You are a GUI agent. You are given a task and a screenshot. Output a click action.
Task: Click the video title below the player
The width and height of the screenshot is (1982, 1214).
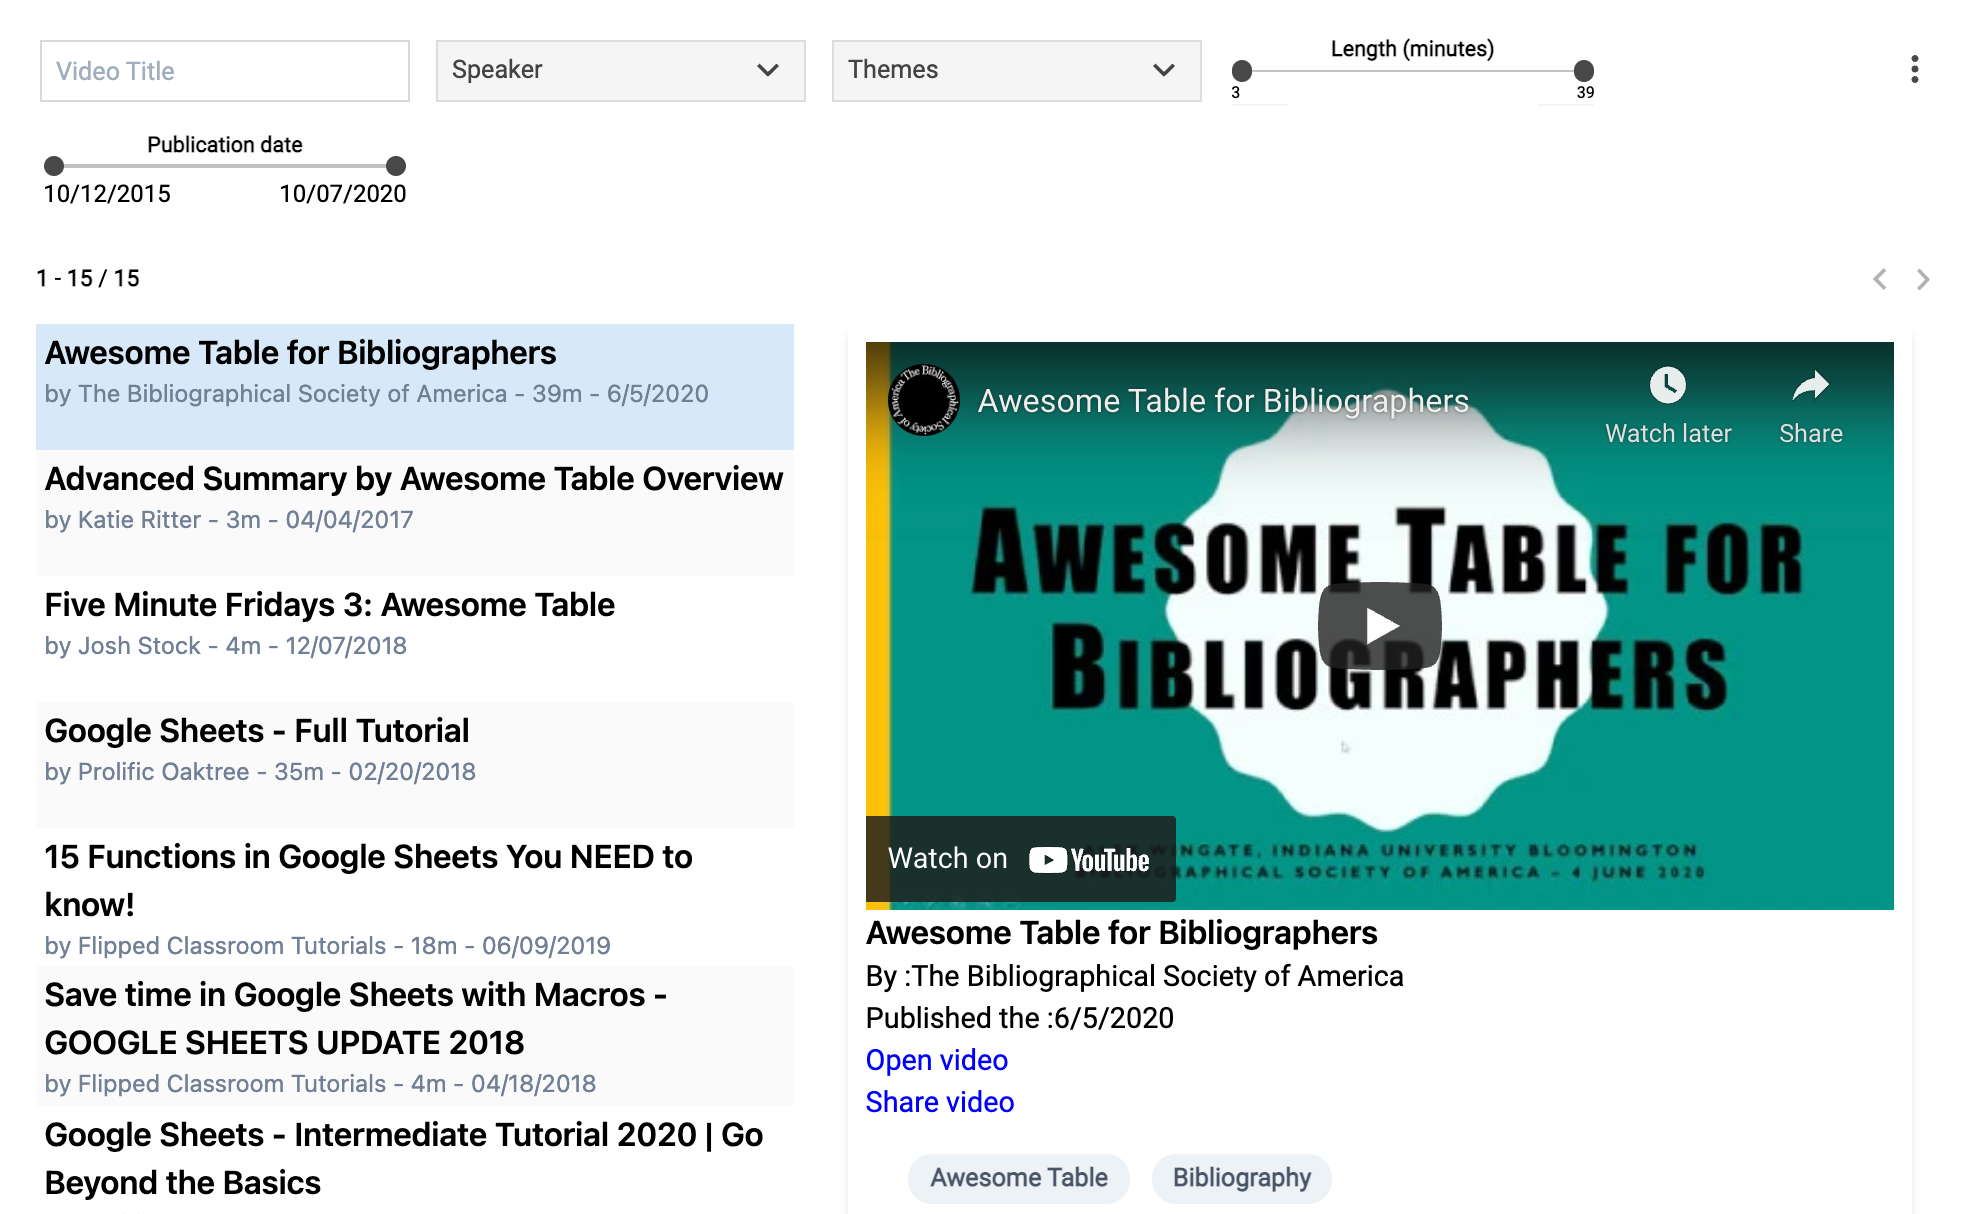point(1122,933)
